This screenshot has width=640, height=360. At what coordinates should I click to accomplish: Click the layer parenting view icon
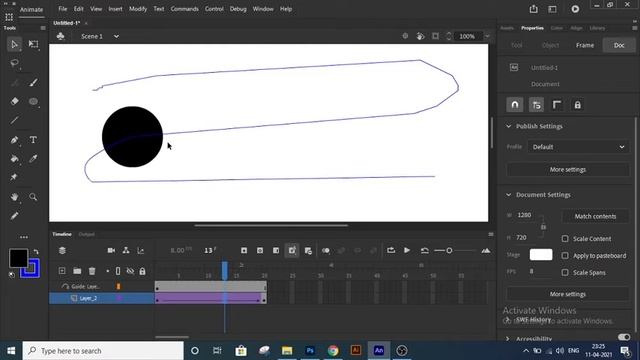click(x=126, y=251)
